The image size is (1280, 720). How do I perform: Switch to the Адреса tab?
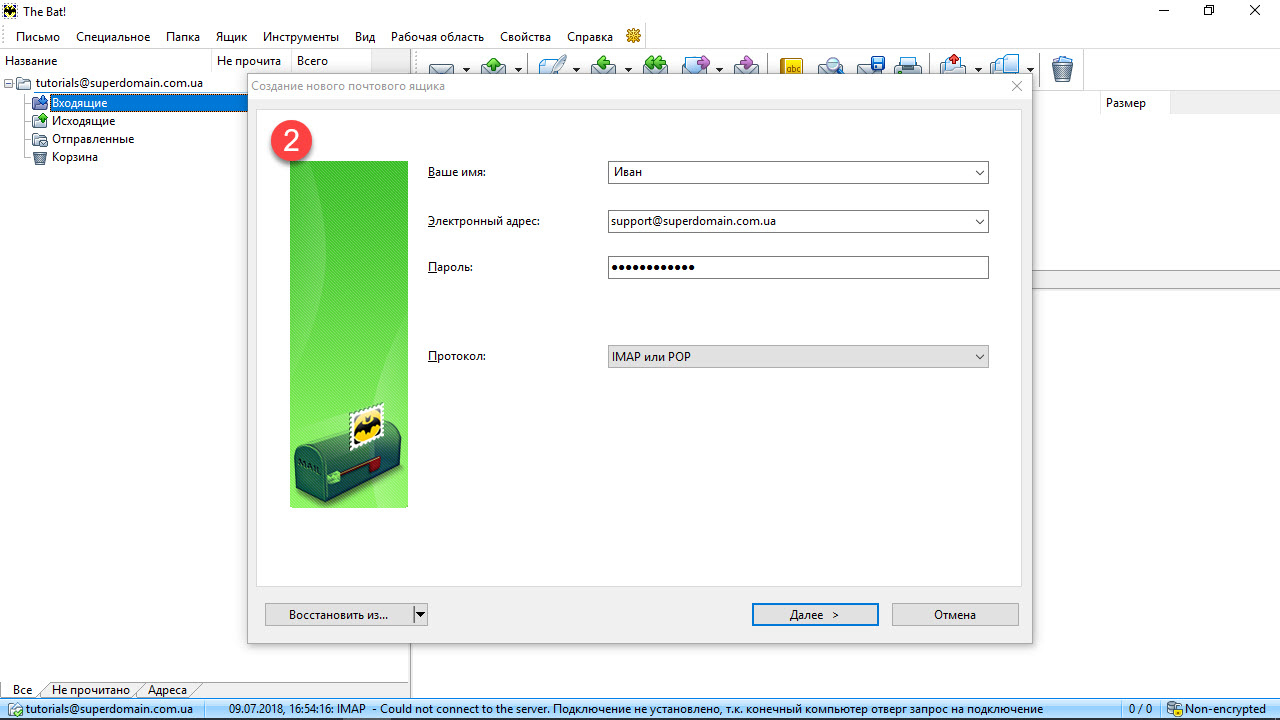pos(167,690)
